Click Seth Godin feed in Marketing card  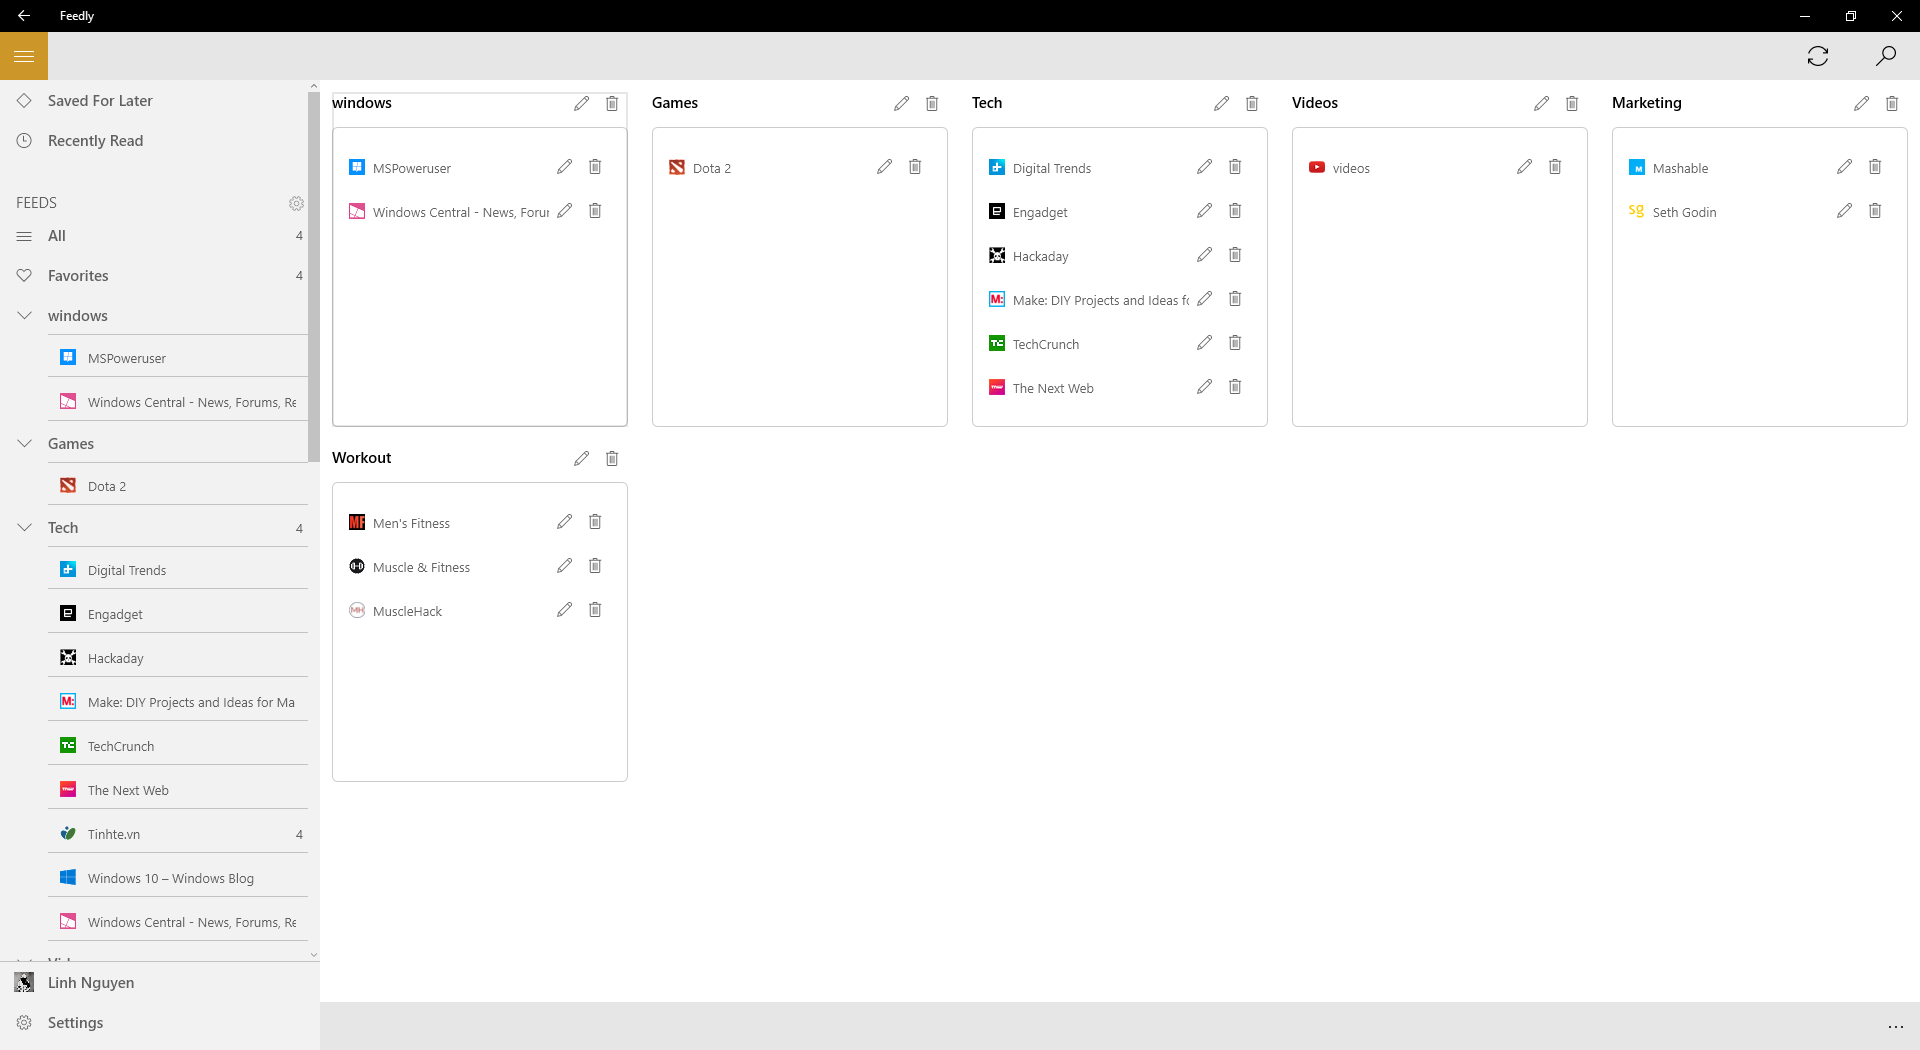tap(1684, 212)
